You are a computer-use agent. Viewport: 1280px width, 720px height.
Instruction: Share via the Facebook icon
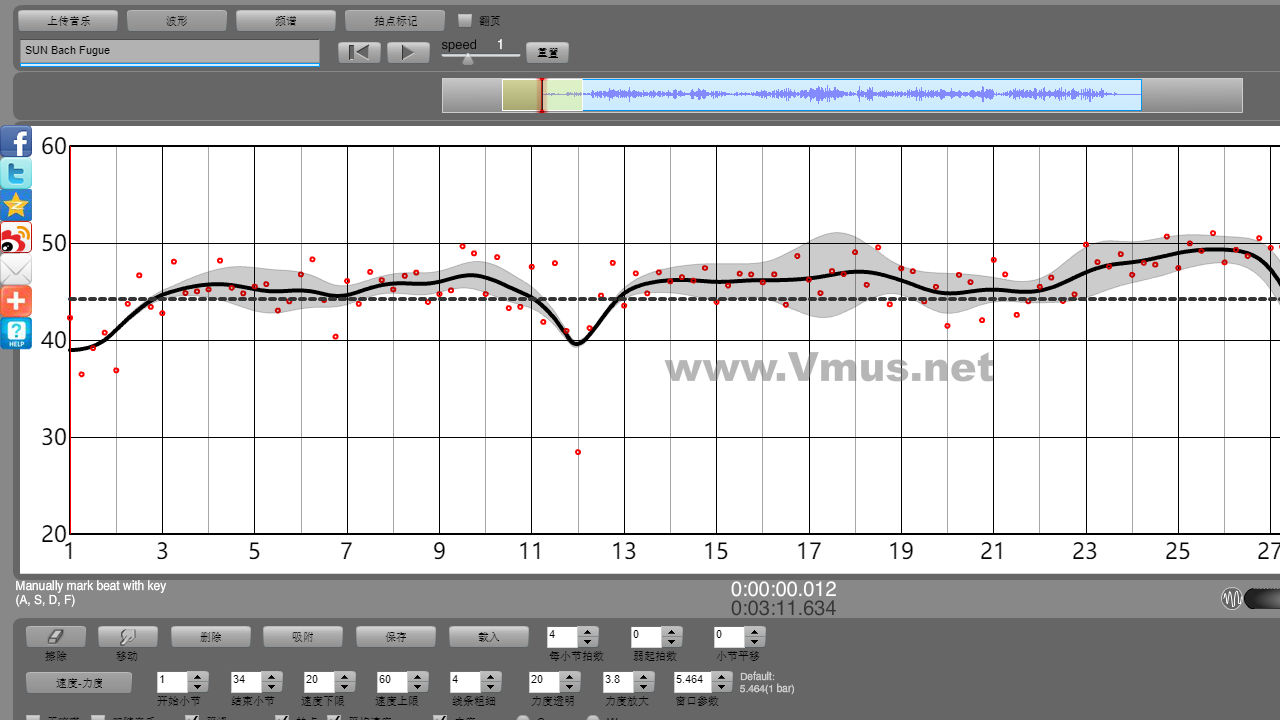pos(16,142)
